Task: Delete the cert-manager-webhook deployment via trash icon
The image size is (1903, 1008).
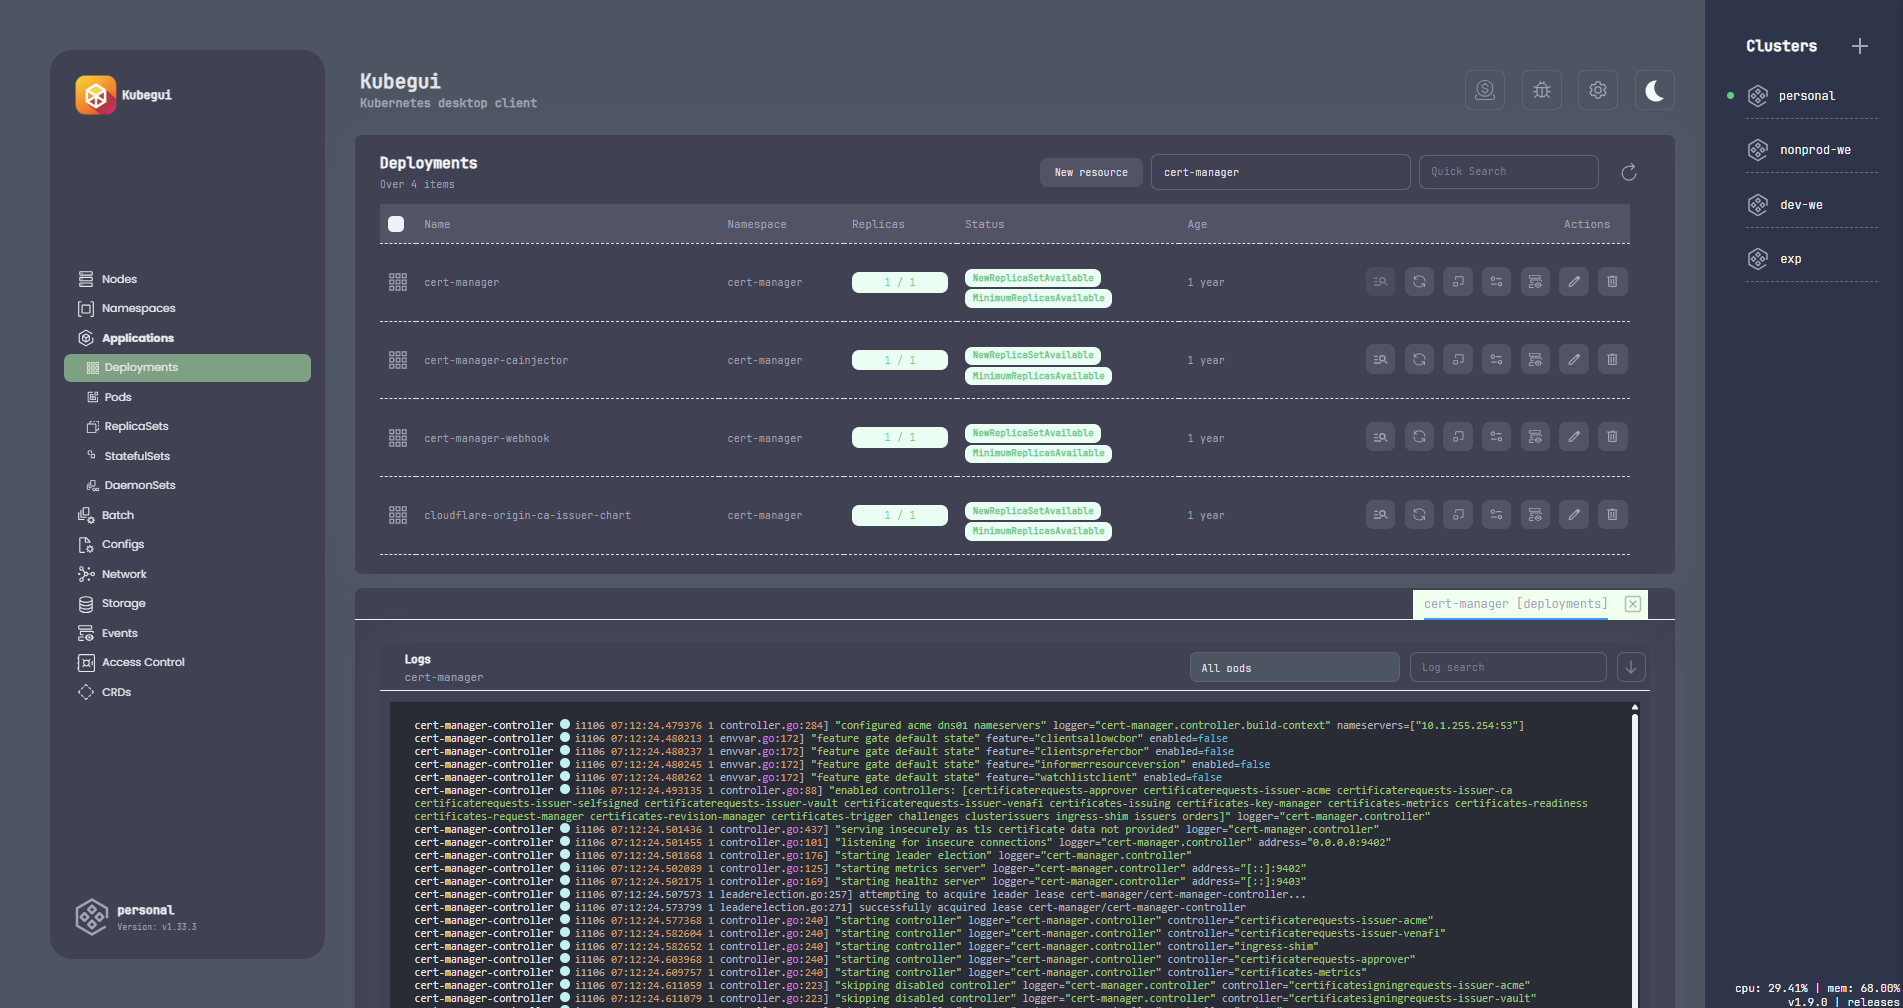Action: click(x=1612, y=437)
